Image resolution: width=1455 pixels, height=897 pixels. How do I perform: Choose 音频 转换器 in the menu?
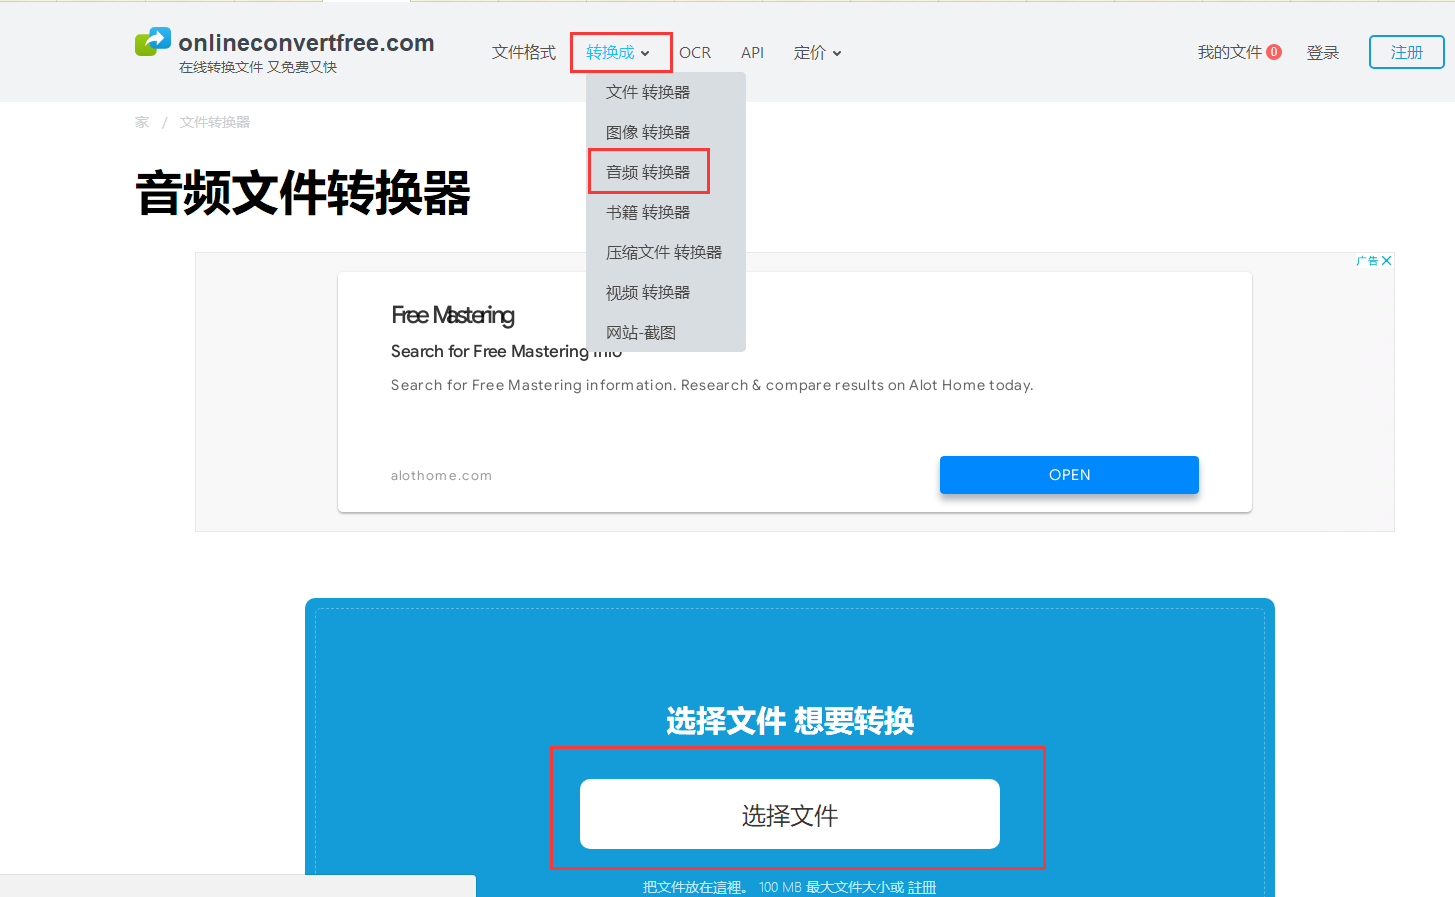[x=648, y=172]
